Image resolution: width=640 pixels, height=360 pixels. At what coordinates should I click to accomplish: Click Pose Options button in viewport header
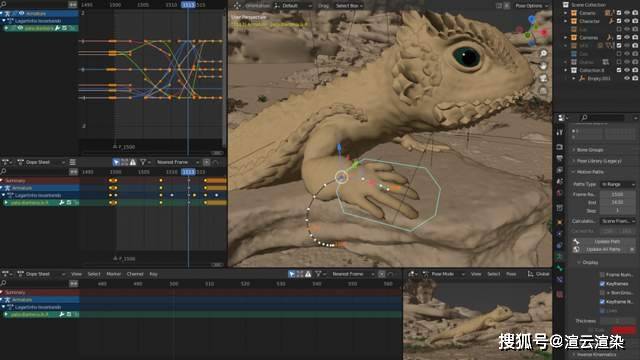click(x=531, y=6)
